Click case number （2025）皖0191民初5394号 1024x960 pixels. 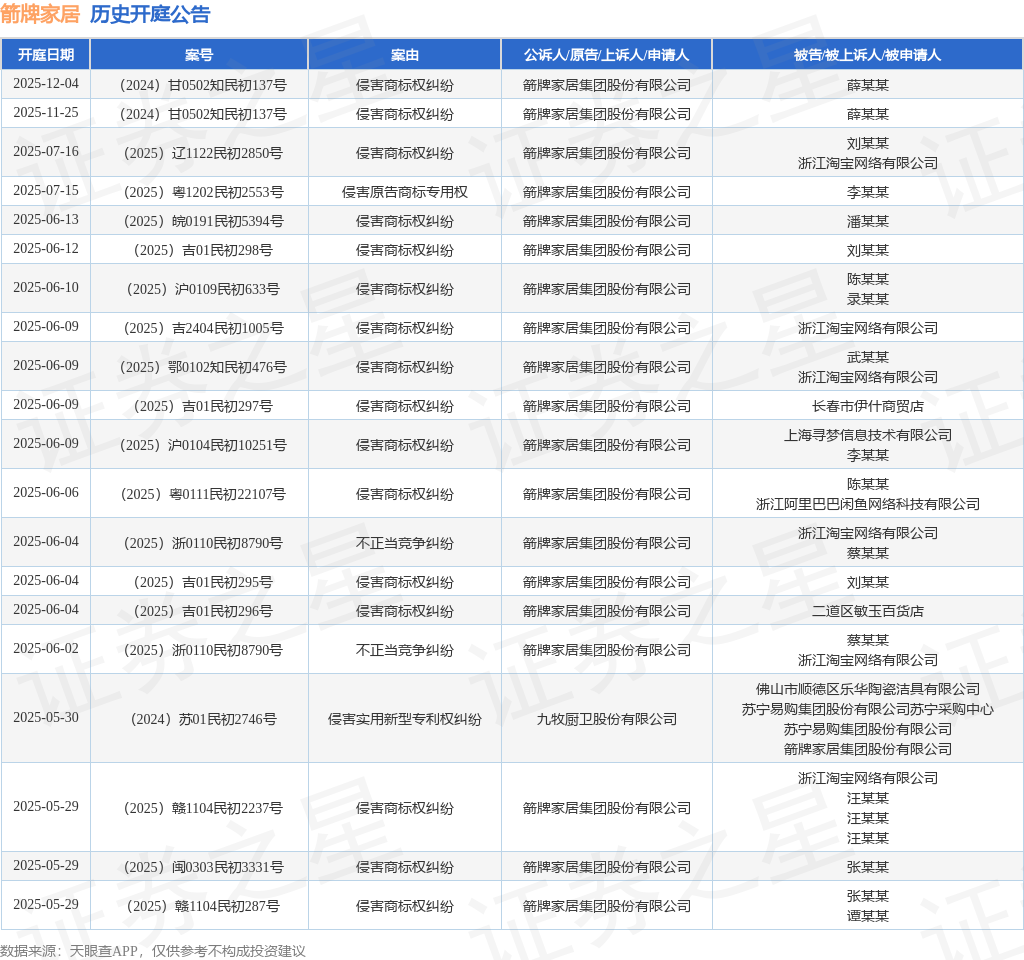pos(203,221)
